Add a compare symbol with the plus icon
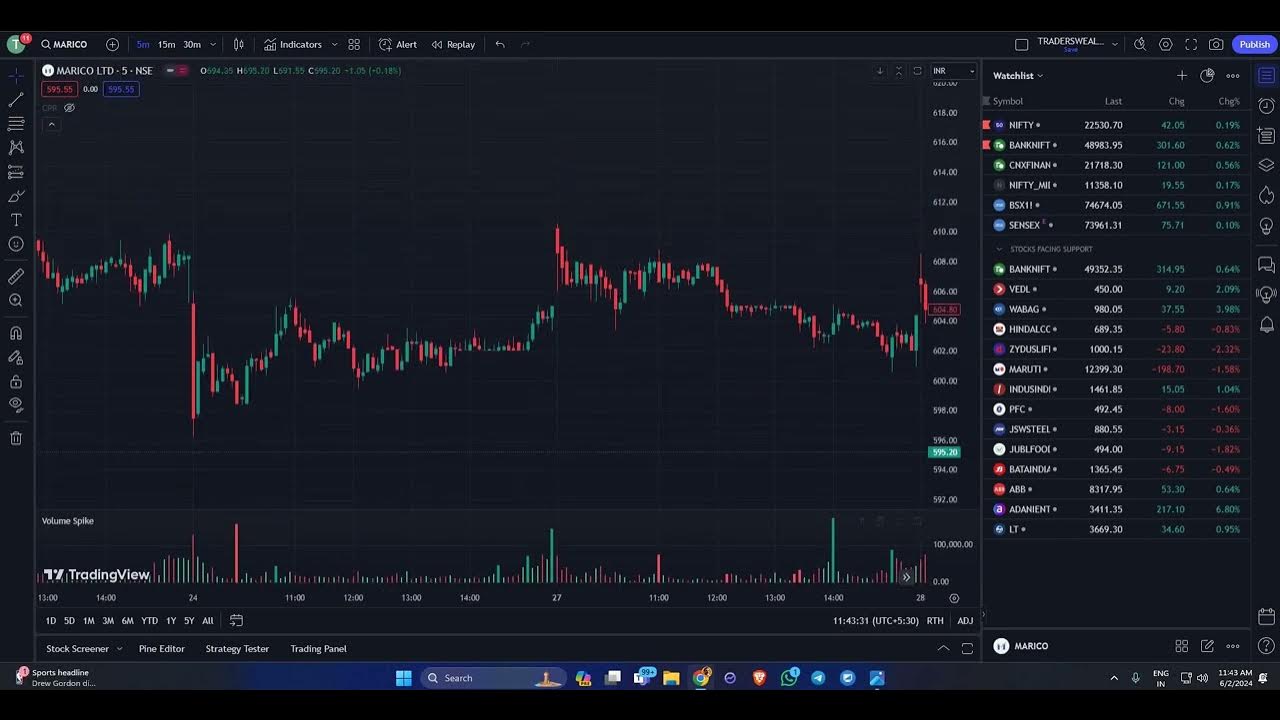Image resolution: width=1280 pixels, height=720 pixels. click(112, 44)
